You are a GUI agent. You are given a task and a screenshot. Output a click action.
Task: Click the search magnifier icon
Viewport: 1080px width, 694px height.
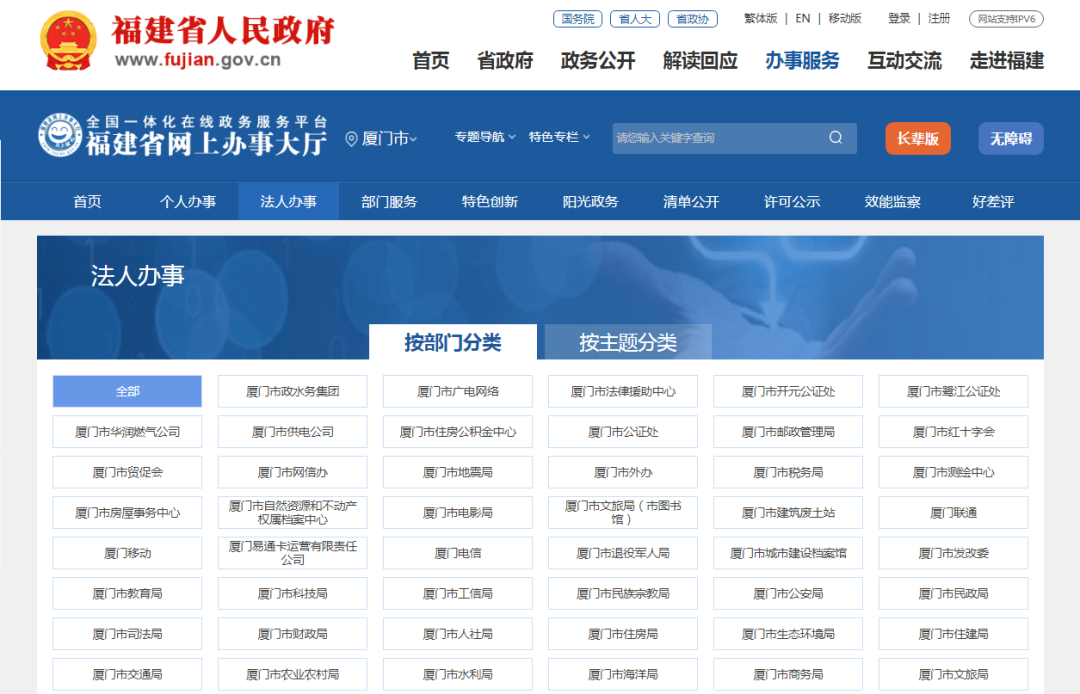(x=836, y=138)
